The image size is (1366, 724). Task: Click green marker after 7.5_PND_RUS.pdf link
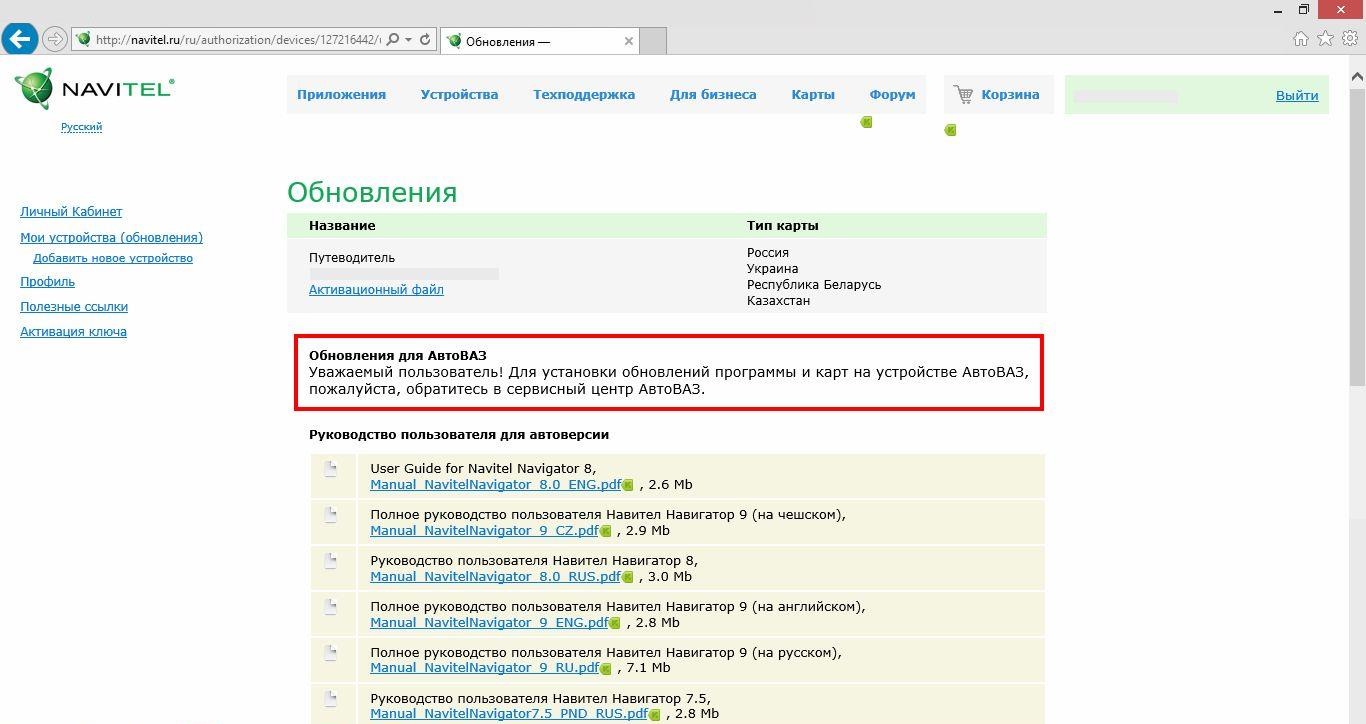click(x=655, y=715)
